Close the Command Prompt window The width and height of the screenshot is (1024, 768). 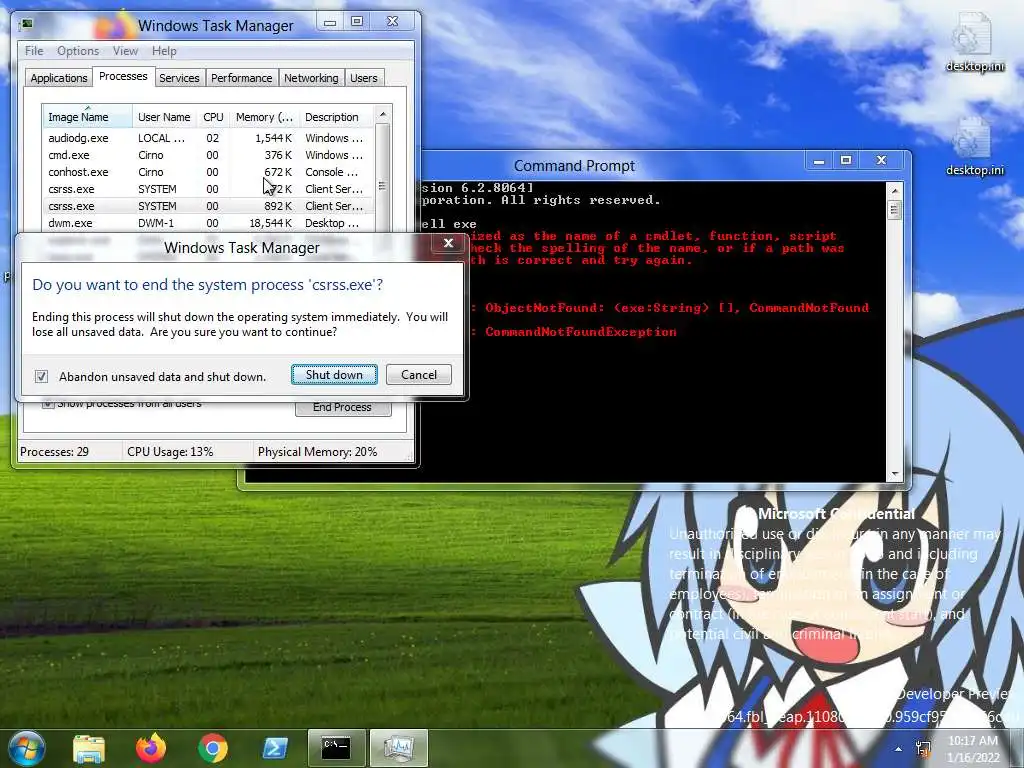pos(881,160)
